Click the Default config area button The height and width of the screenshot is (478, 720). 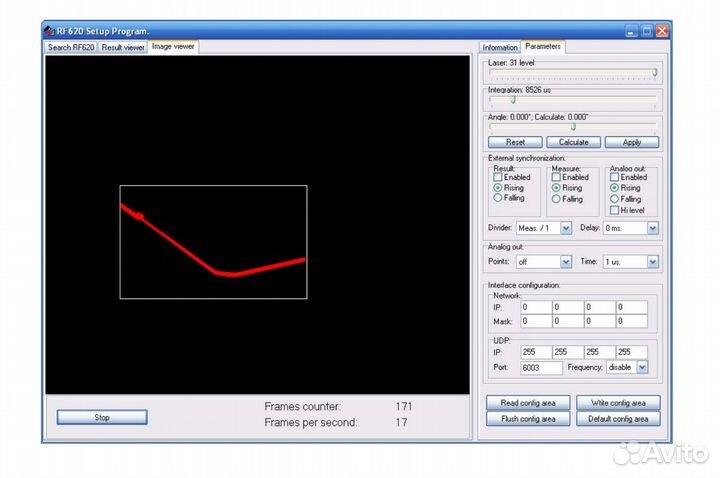[x=618, y=419]
